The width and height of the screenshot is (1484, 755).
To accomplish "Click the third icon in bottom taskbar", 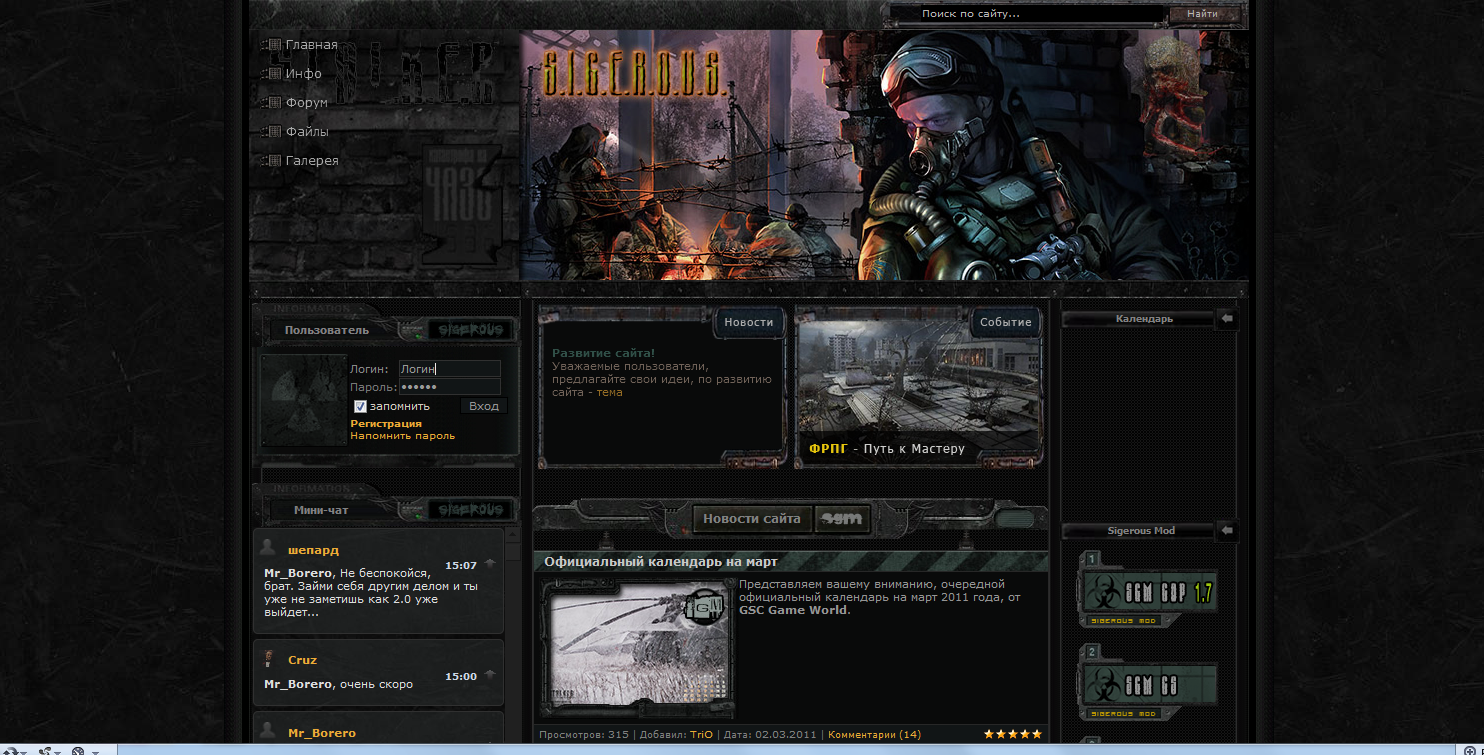I will click(x=79, y=750).
